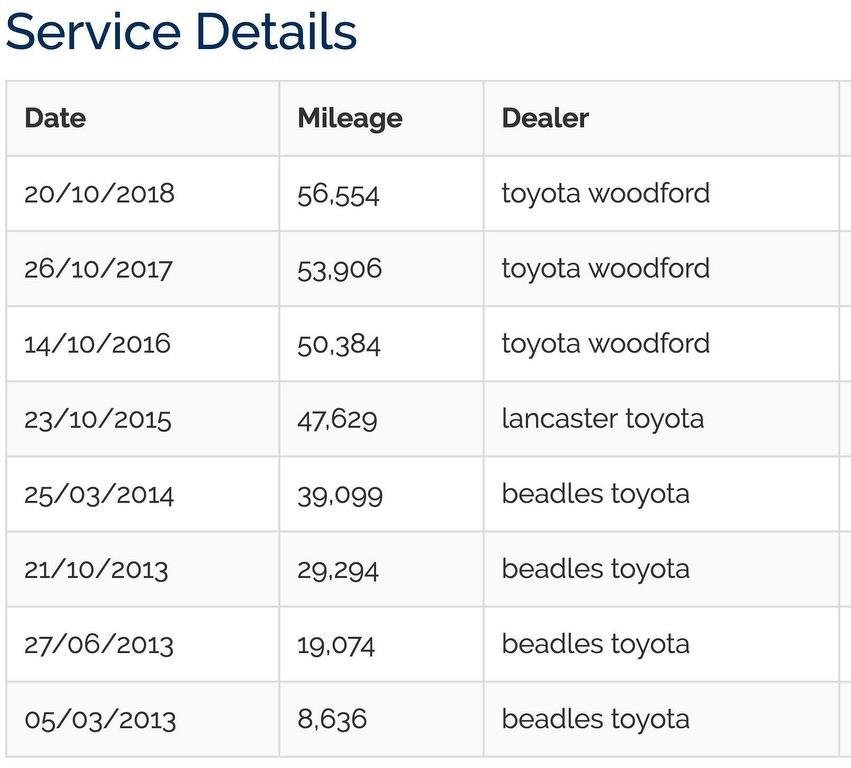Select the Mileage column header
The image size is (851, 768).
pyautogui.click(x=350, y=119)
